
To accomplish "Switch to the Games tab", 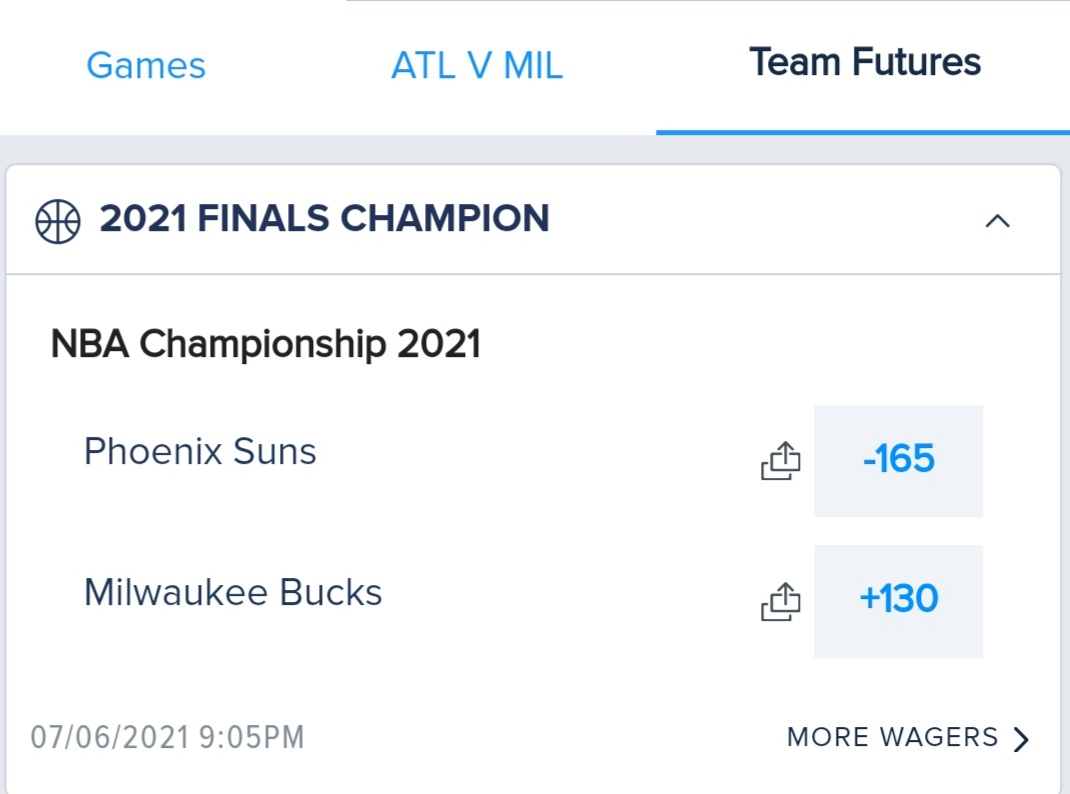I will (146, 65).
